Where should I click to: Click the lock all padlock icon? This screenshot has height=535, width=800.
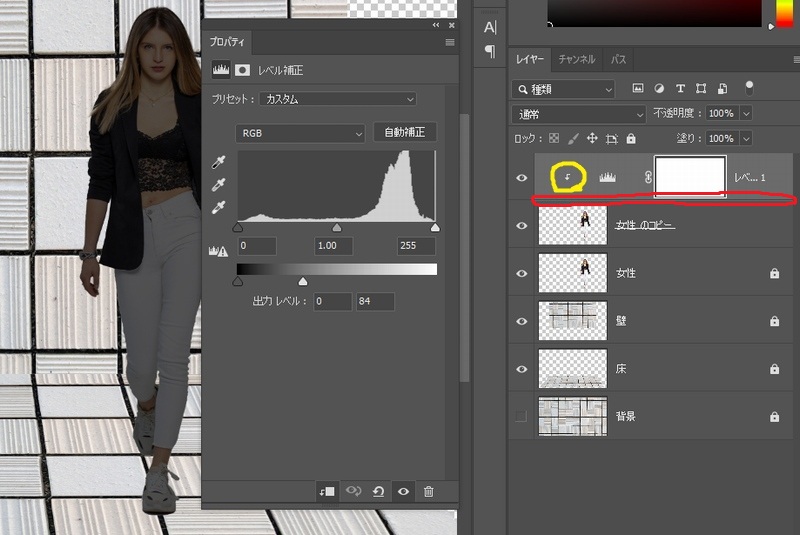coord(631,139)
